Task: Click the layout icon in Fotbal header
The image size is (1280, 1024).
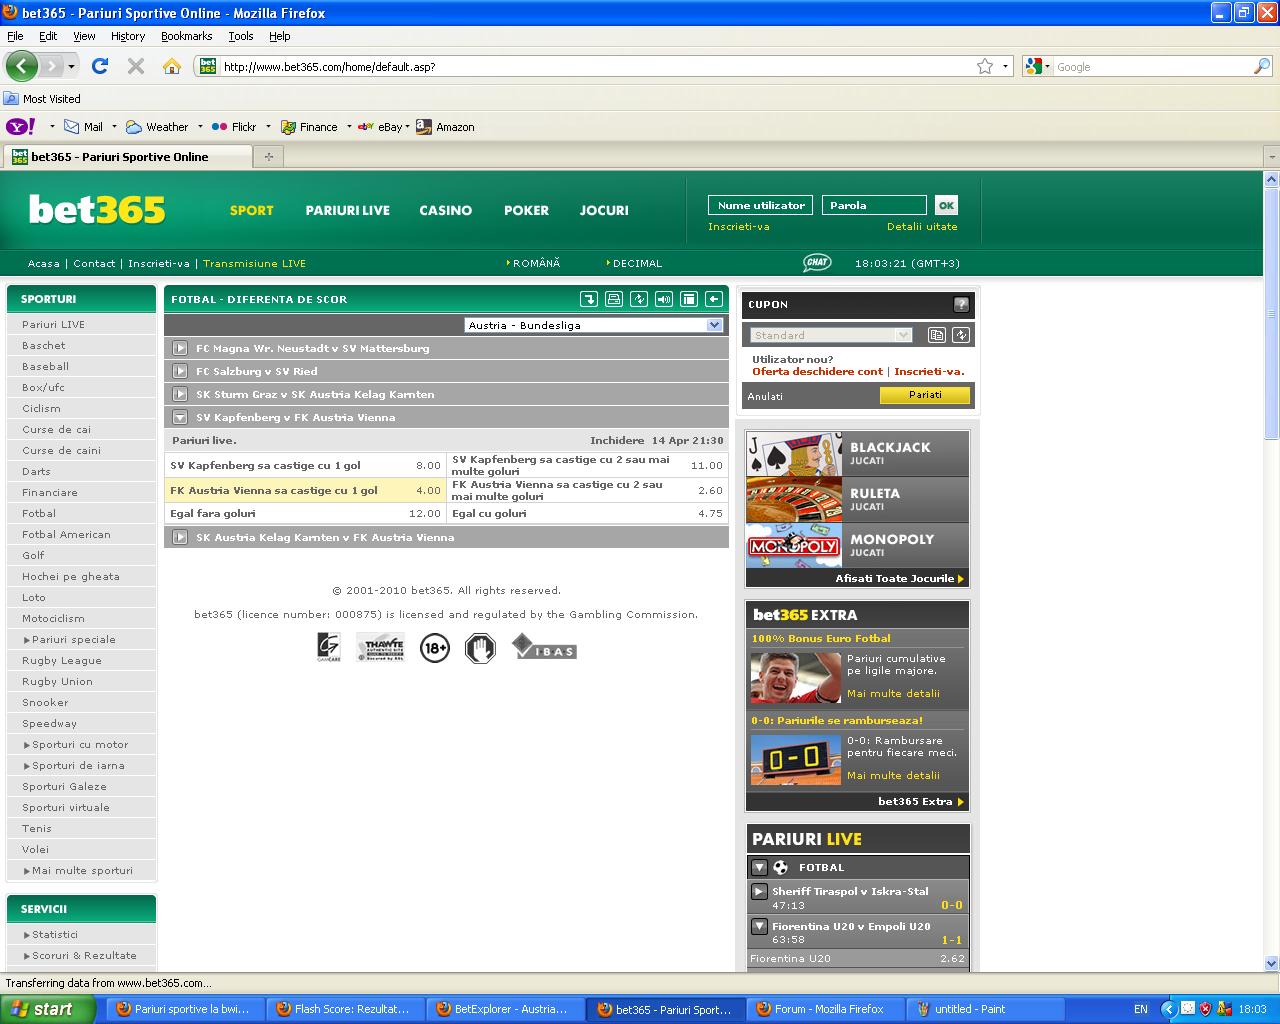Action: [x=688, y=299]
